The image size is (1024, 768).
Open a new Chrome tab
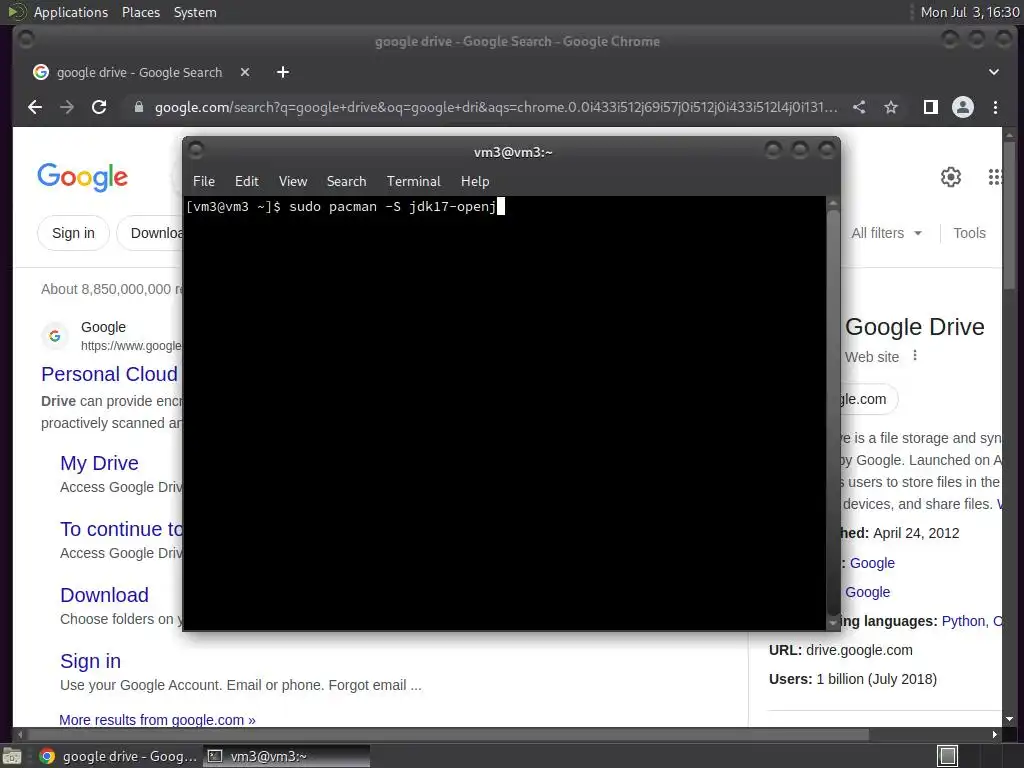click(x=283, y=72)
